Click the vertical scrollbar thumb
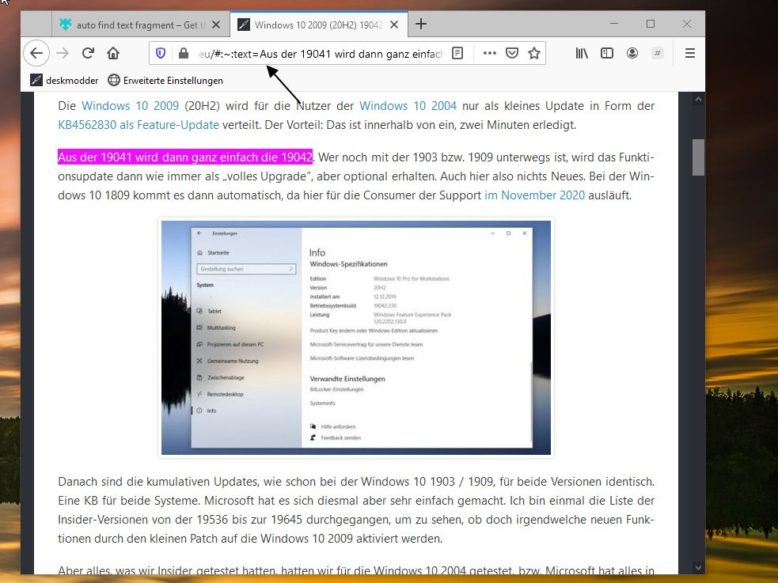Viewport: 778px width, 583px height. 698,157
